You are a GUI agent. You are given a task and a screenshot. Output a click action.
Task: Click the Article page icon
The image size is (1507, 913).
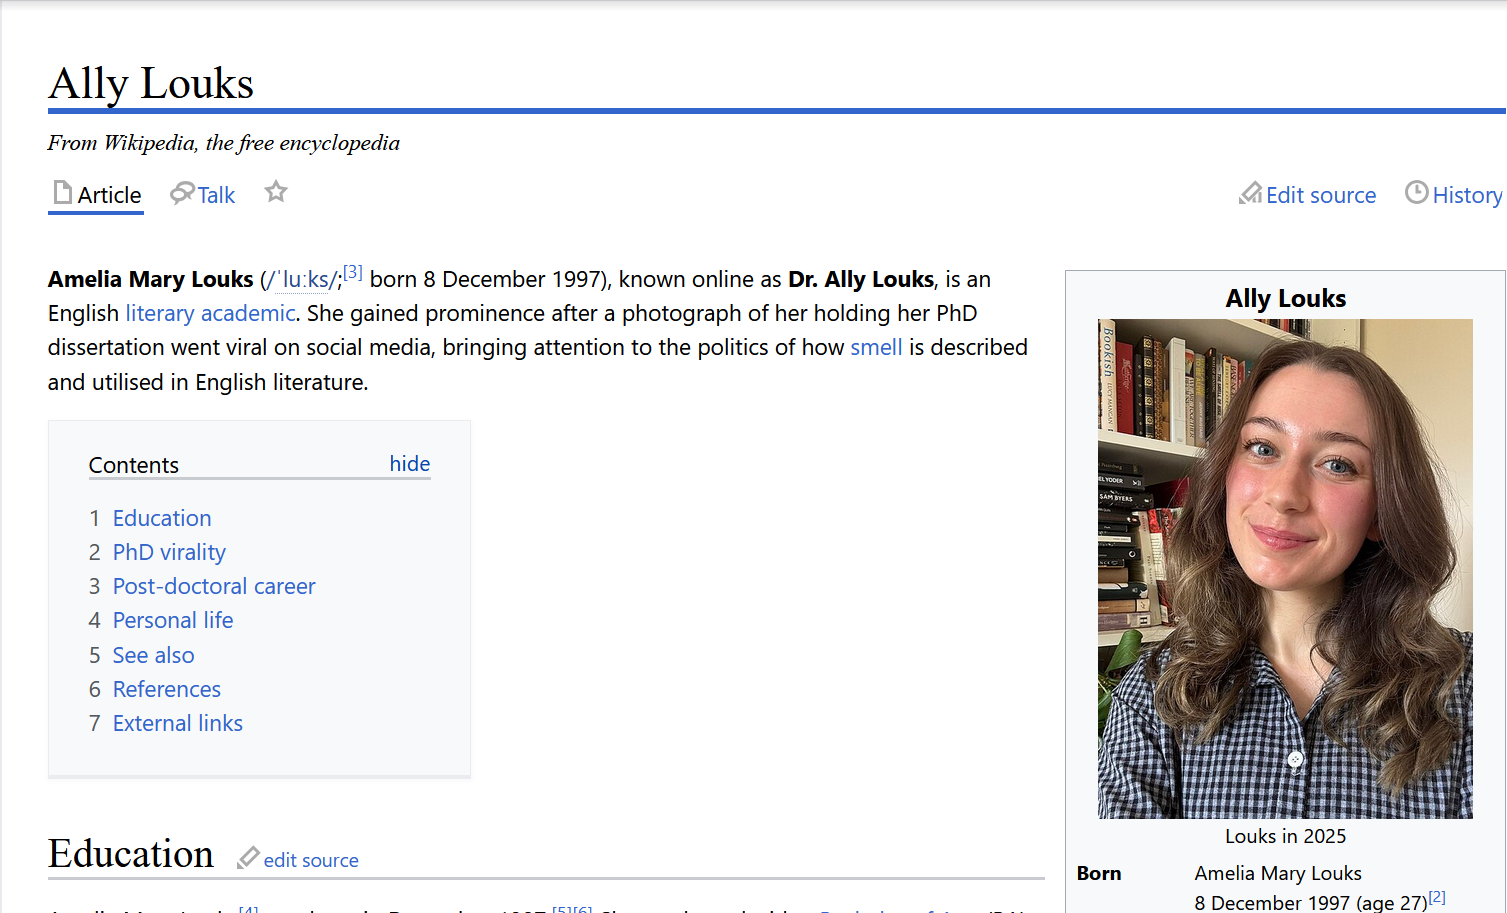coord(63,193)
